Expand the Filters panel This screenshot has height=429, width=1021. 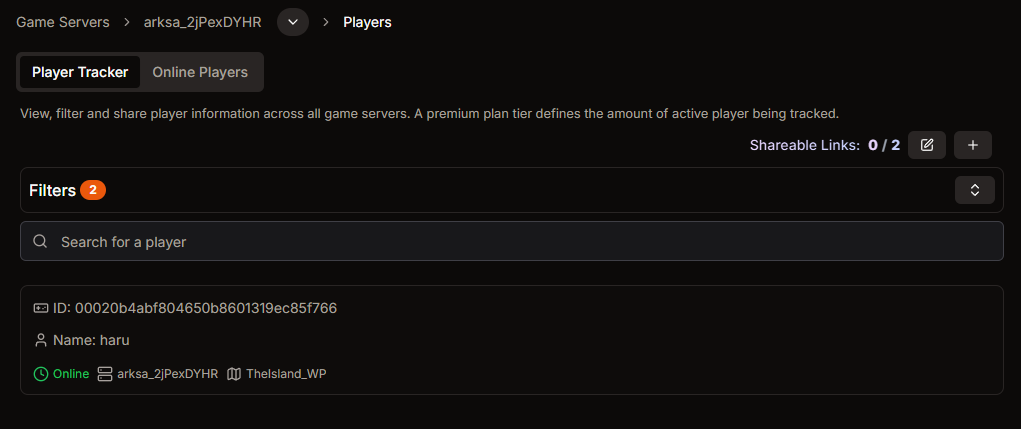click(x=975, y=190)
